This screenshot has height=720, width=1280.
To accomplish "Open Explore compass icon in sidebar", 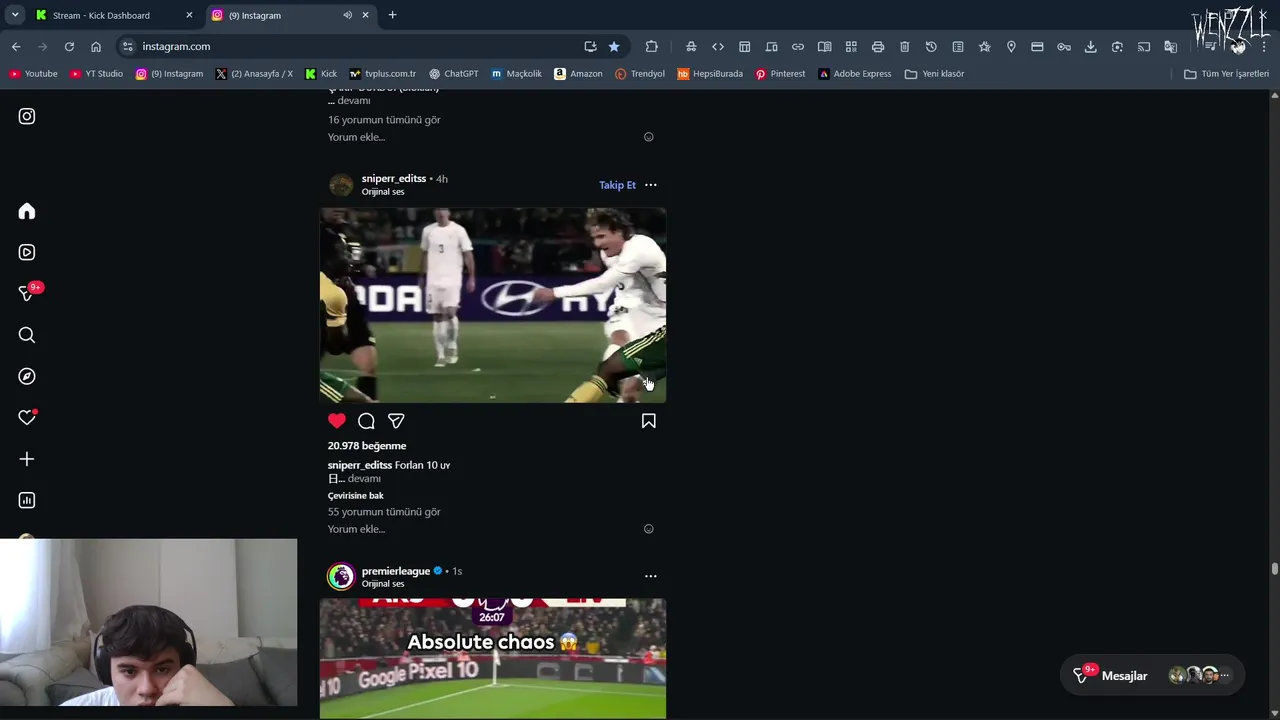I will 27,376.
